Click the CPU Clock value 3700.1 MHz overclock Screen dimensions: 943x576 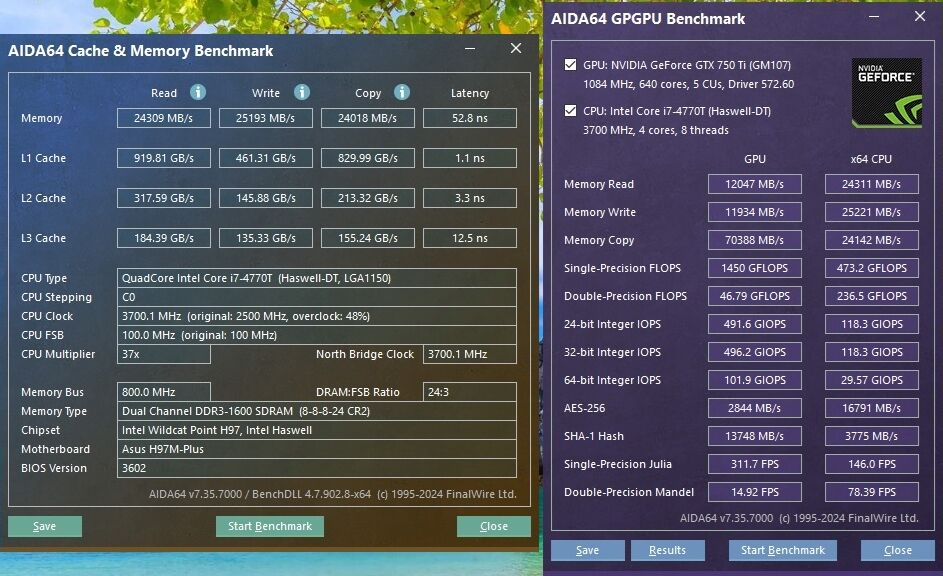tap(316, 316)
